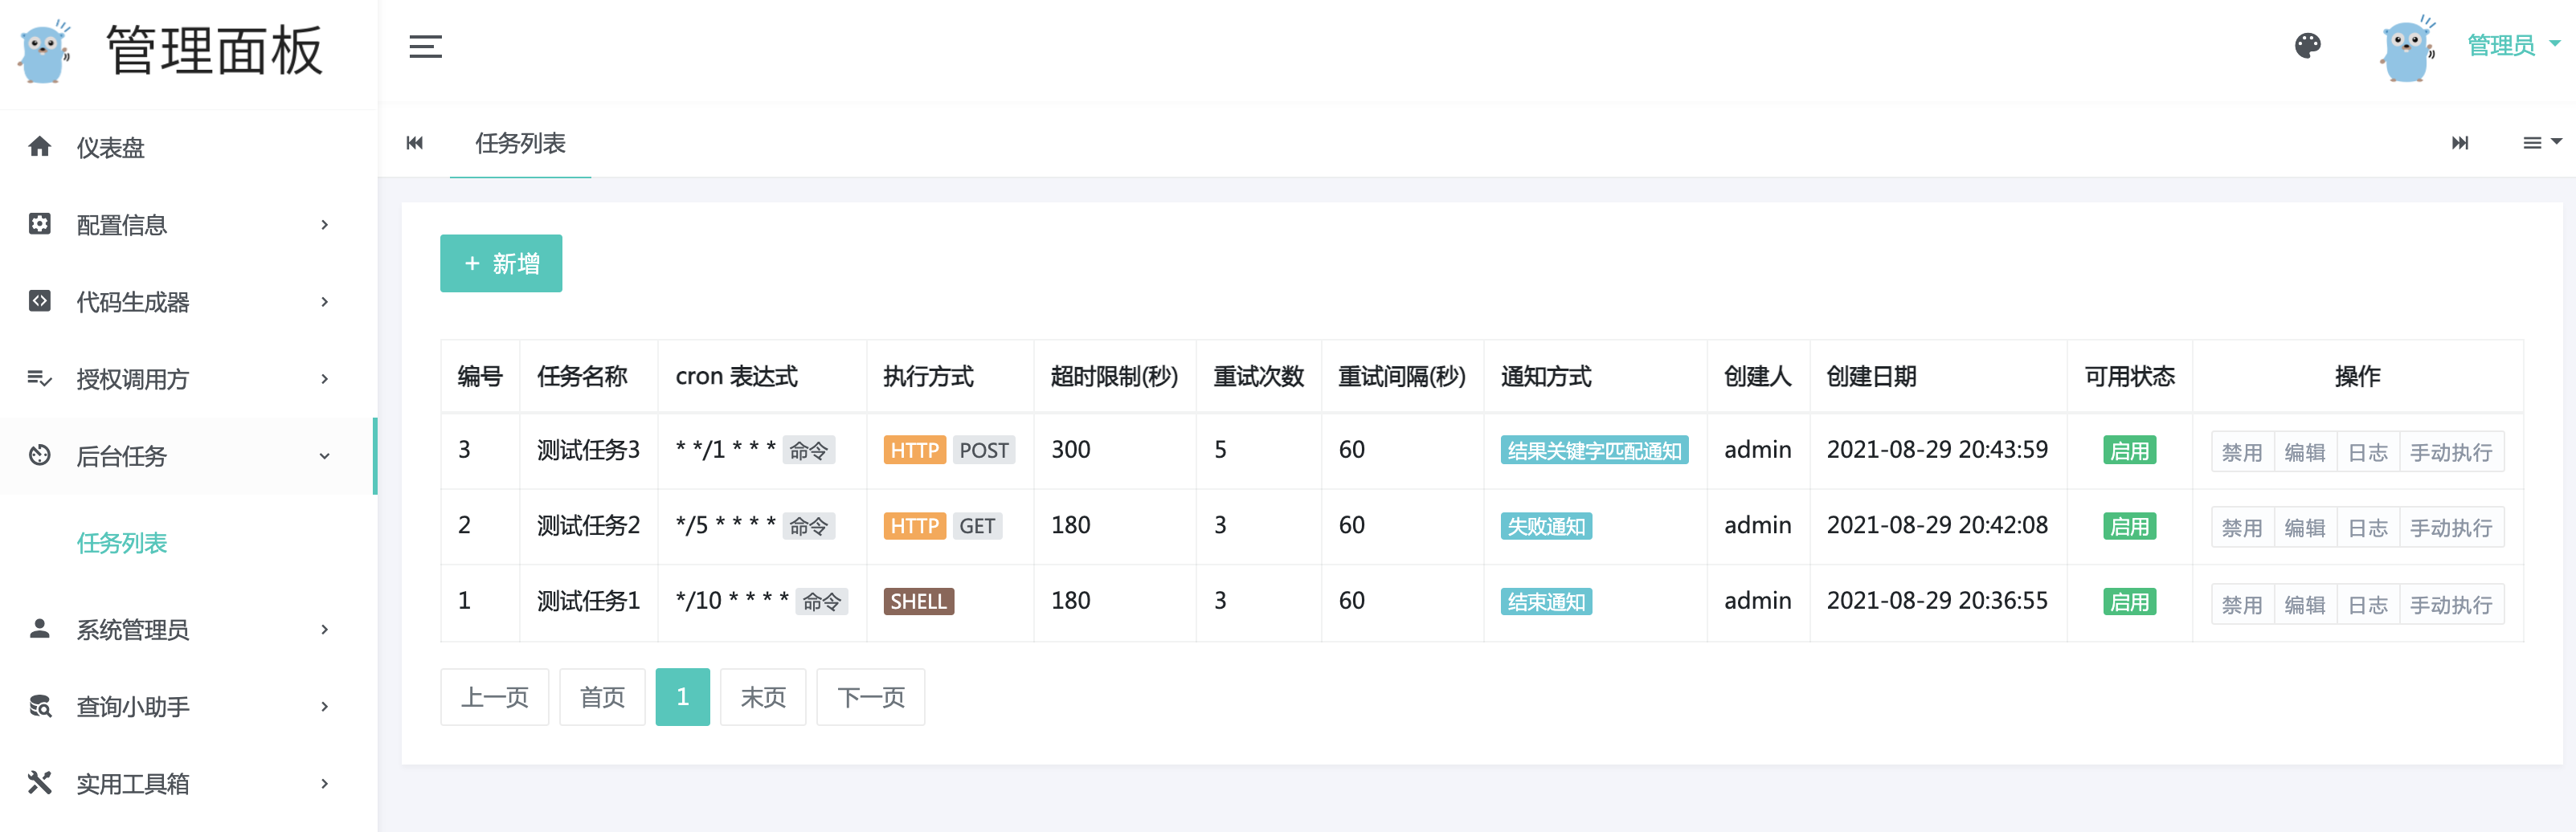Click 编辑 for 测试任务3
The image size is (2576, 832).
click(x=2305, y=452)
